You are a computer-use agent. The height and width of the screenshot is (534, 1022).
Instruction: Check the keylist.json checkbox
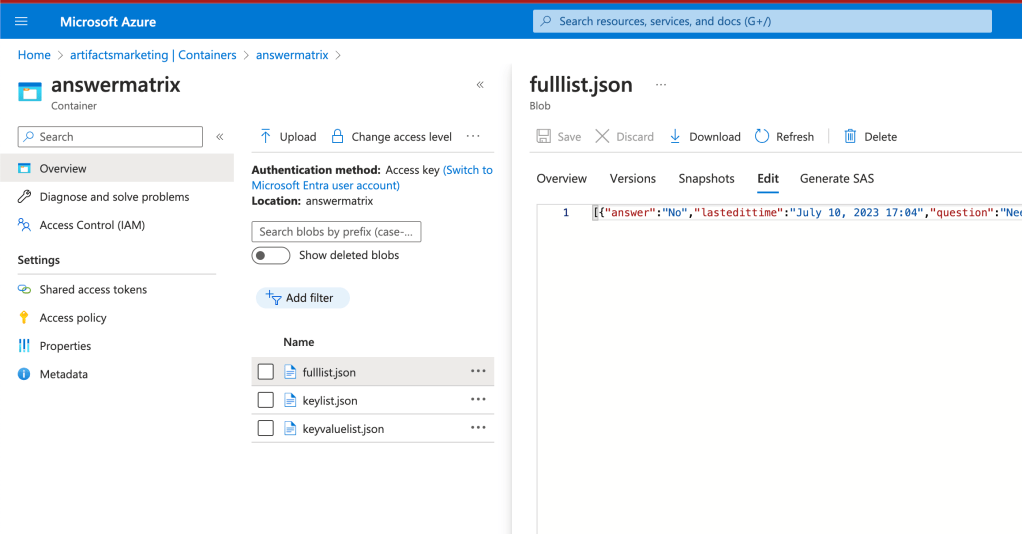coord(266,400)
